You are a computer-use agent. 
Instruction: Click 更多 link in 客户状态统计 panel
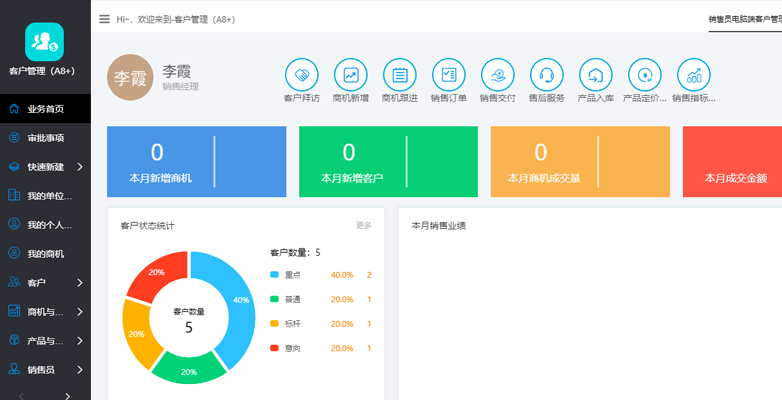(x=363, y=225)
